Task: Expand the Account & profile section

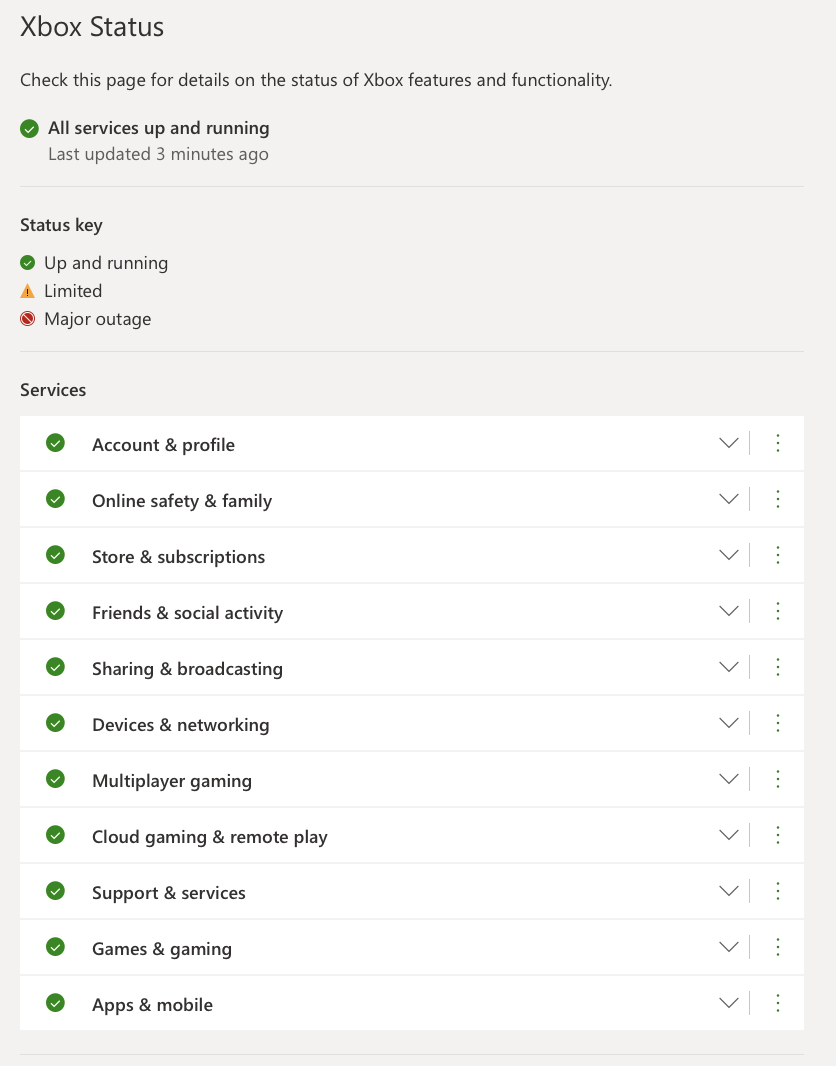Action: coord(729,443)
